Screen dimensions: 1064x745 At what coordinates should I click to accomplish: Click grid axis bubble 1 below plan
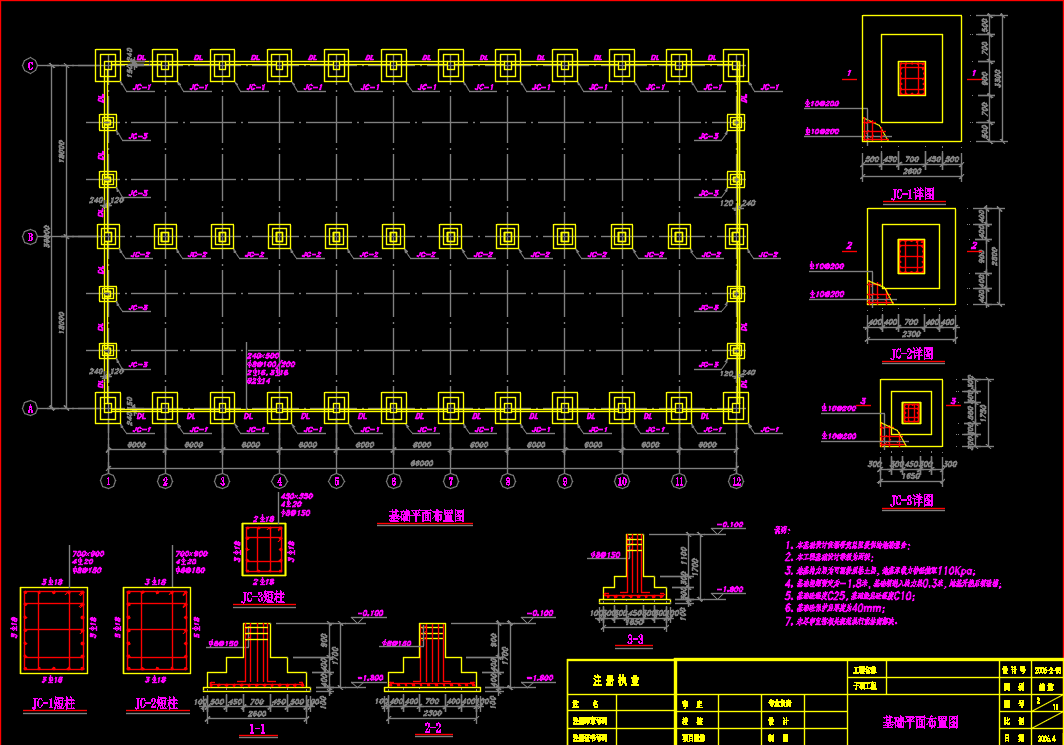point(109,481)
